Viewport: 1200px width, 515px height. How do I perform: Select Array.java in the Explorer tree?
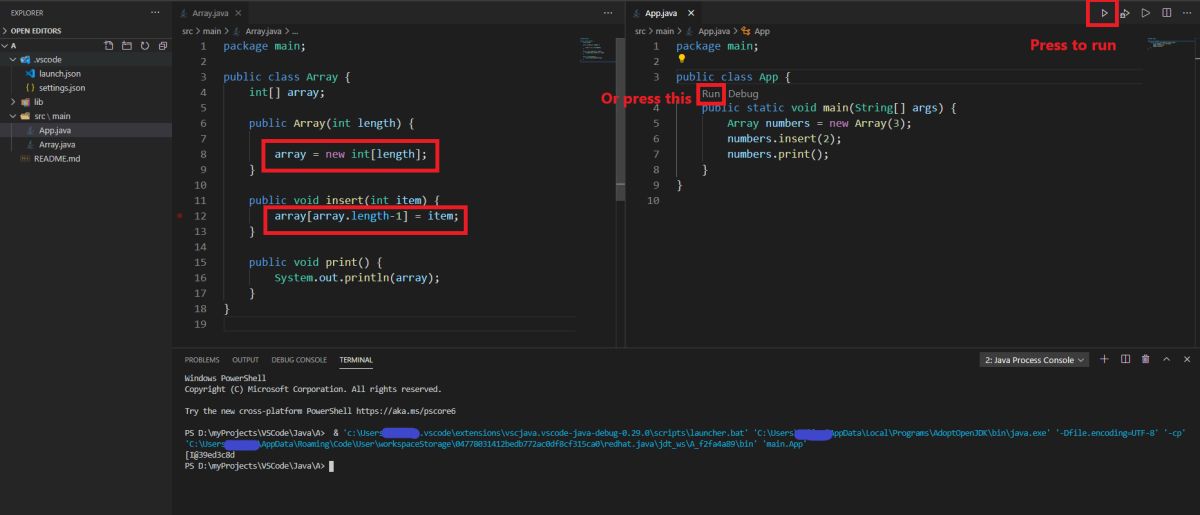coord(84,144)
